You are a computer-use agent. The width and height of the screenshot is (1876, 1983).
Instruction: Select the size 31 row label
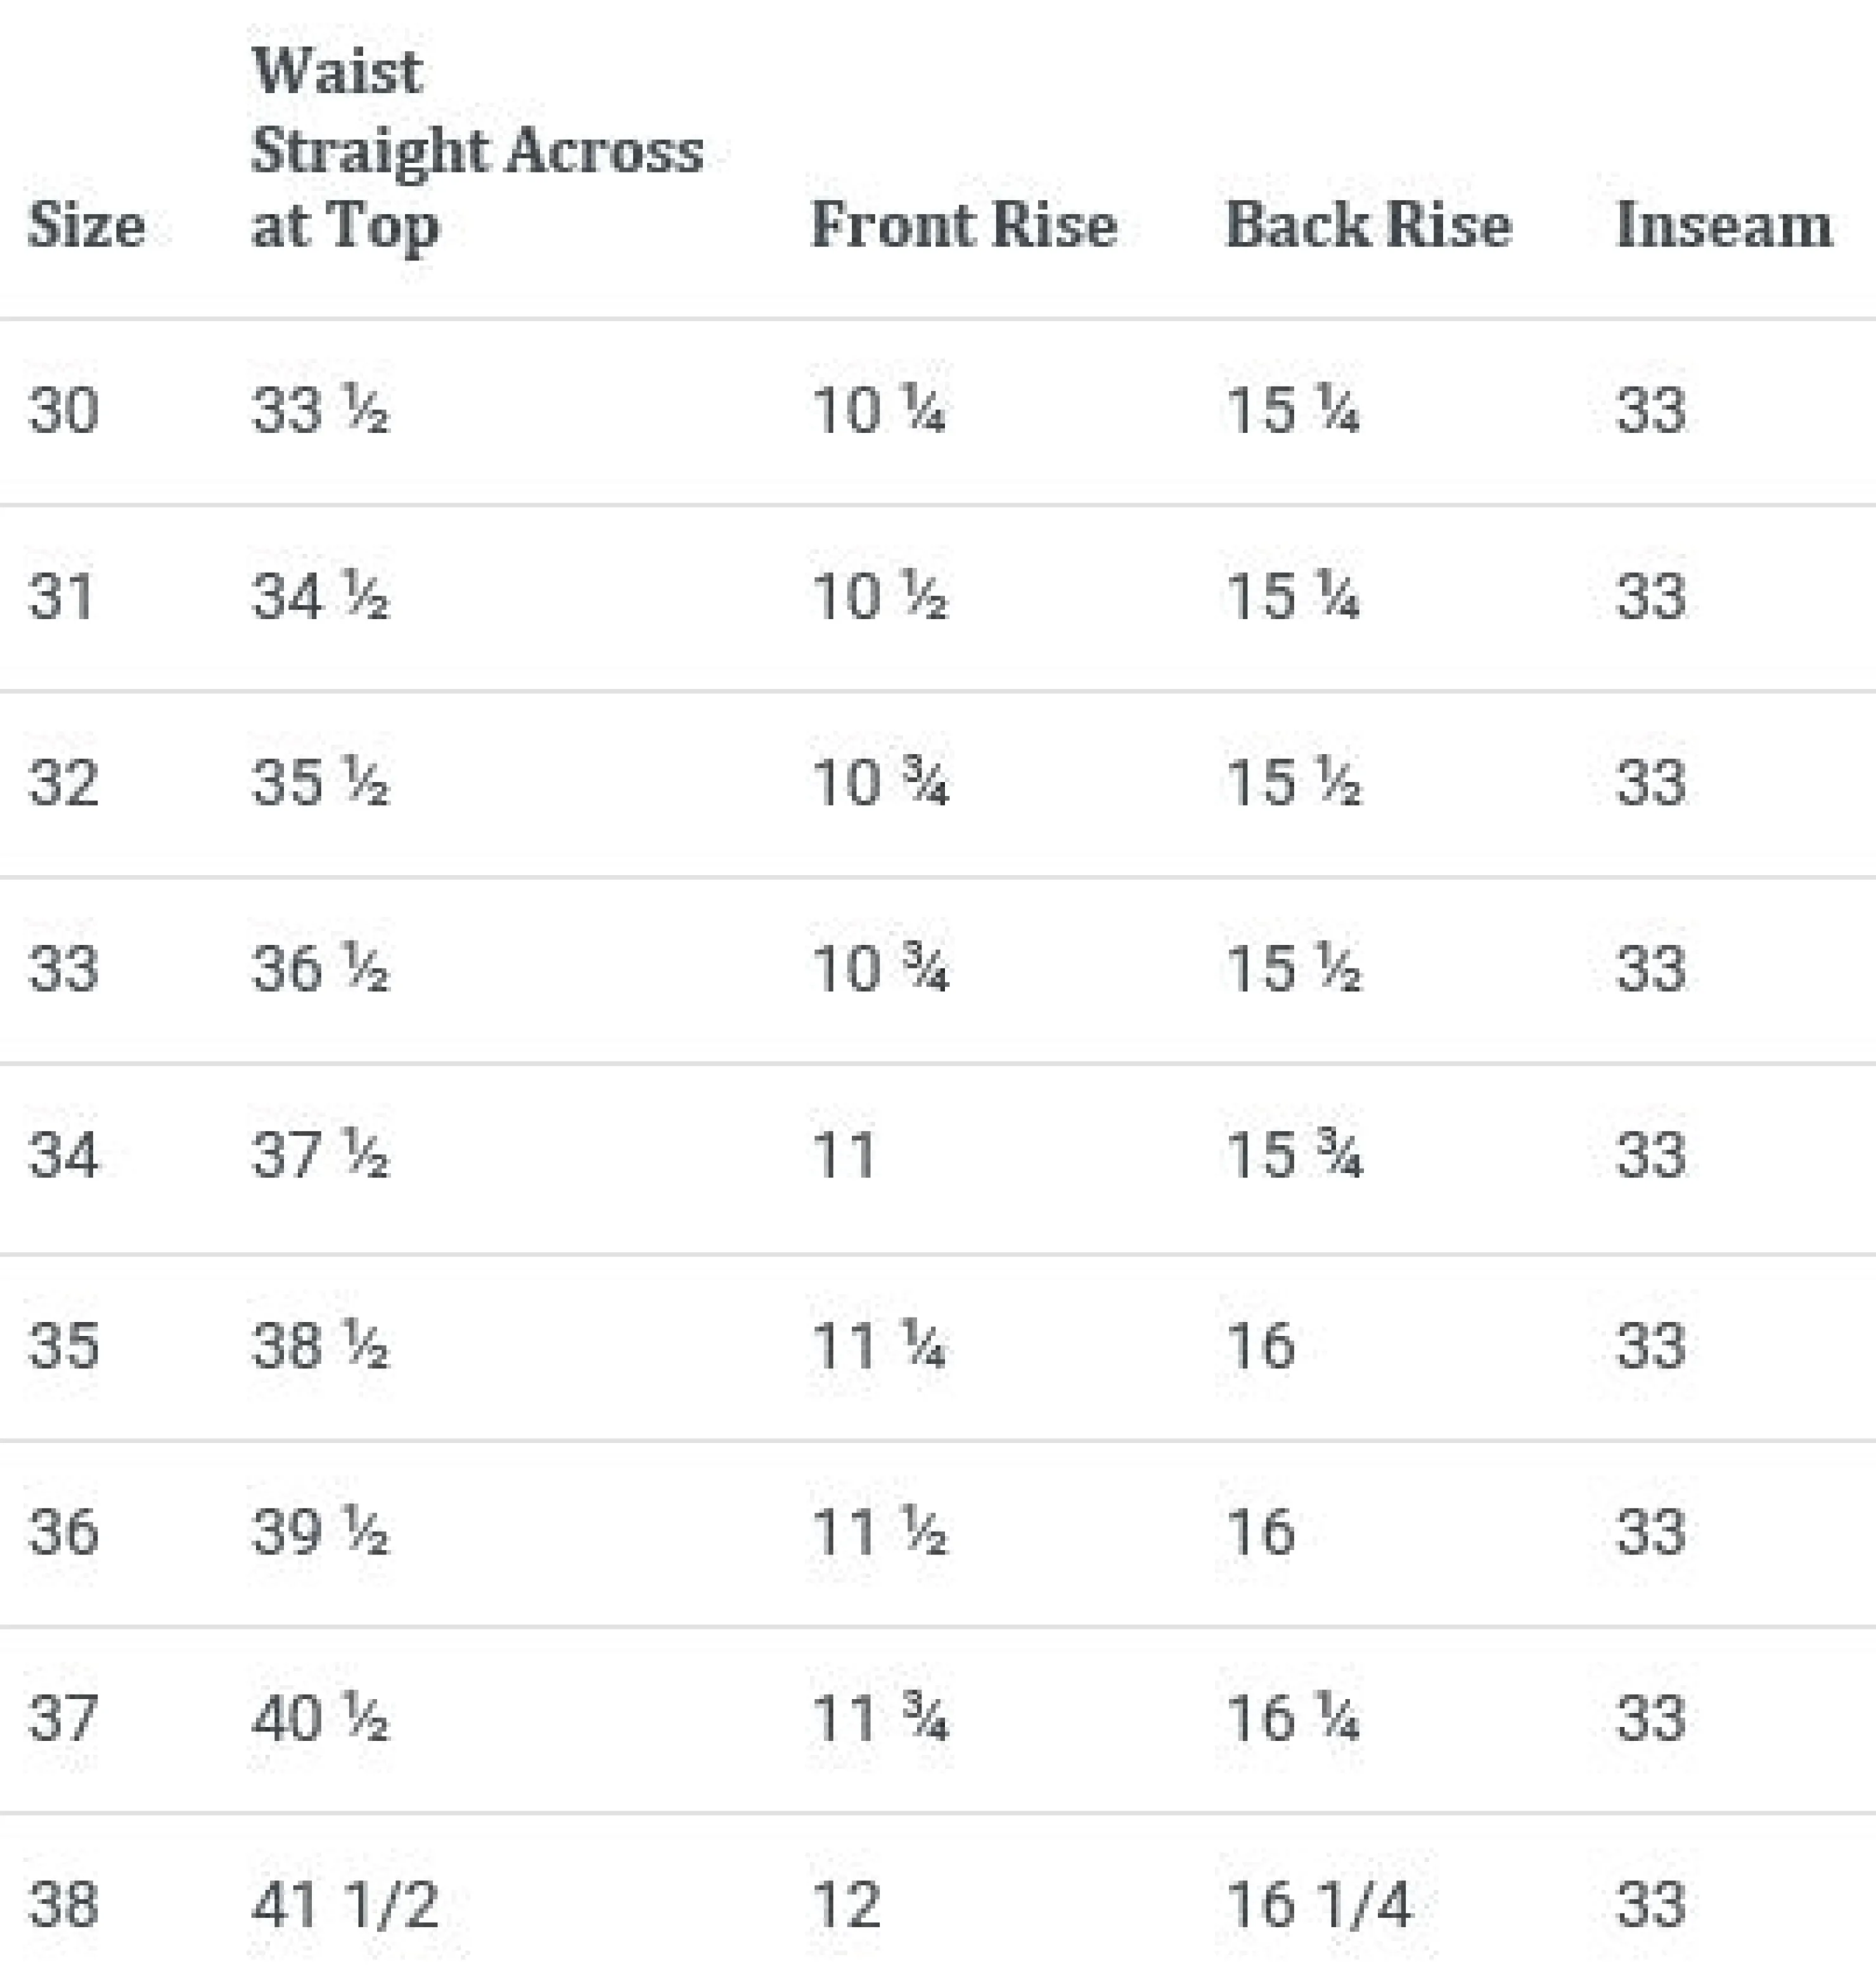point(62,597)
